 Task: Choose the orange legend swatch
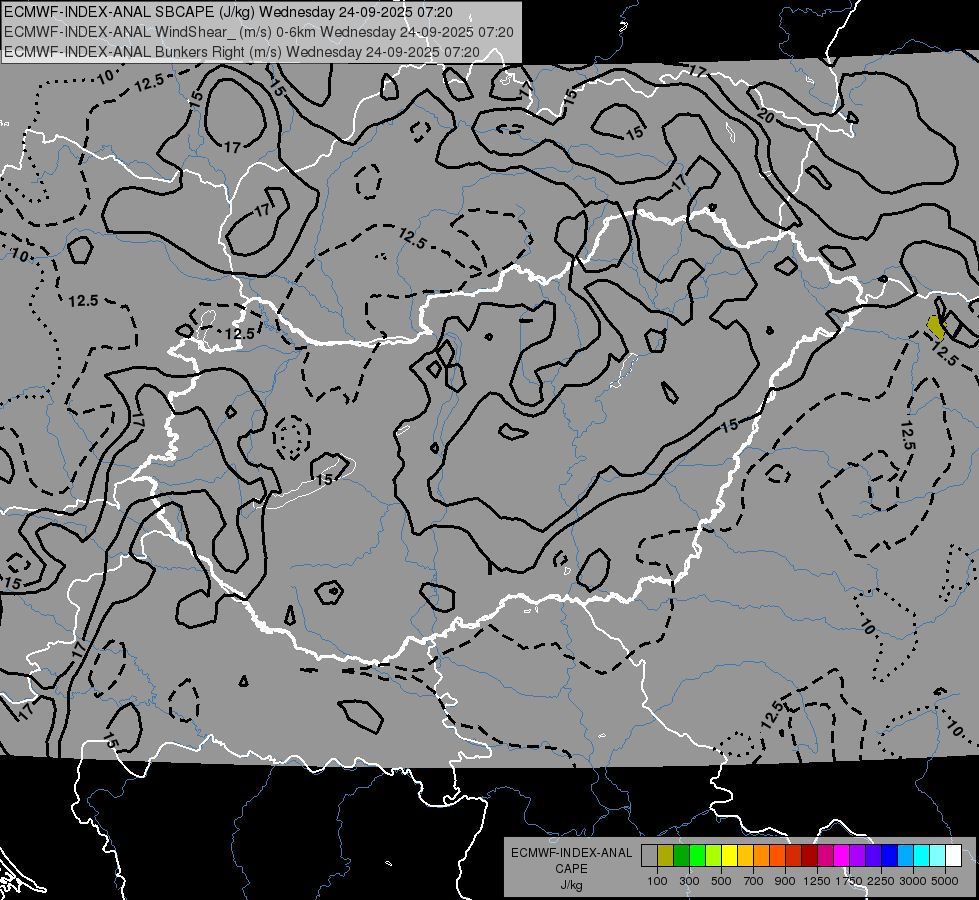pos(762,855)
